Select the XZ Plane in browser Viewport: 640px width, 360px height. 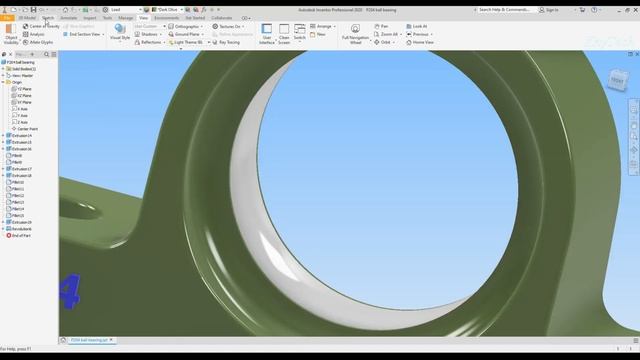(21, 96)
